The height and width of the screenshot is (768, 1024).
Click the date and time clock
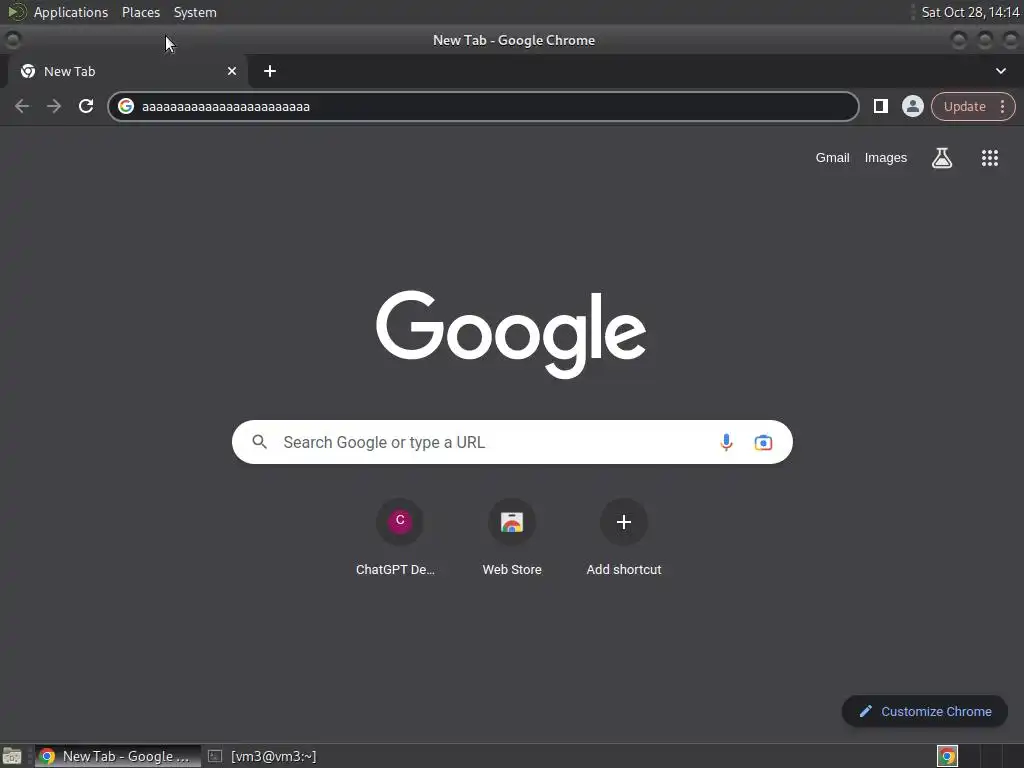pyautogui.click(x=970, y=12)
